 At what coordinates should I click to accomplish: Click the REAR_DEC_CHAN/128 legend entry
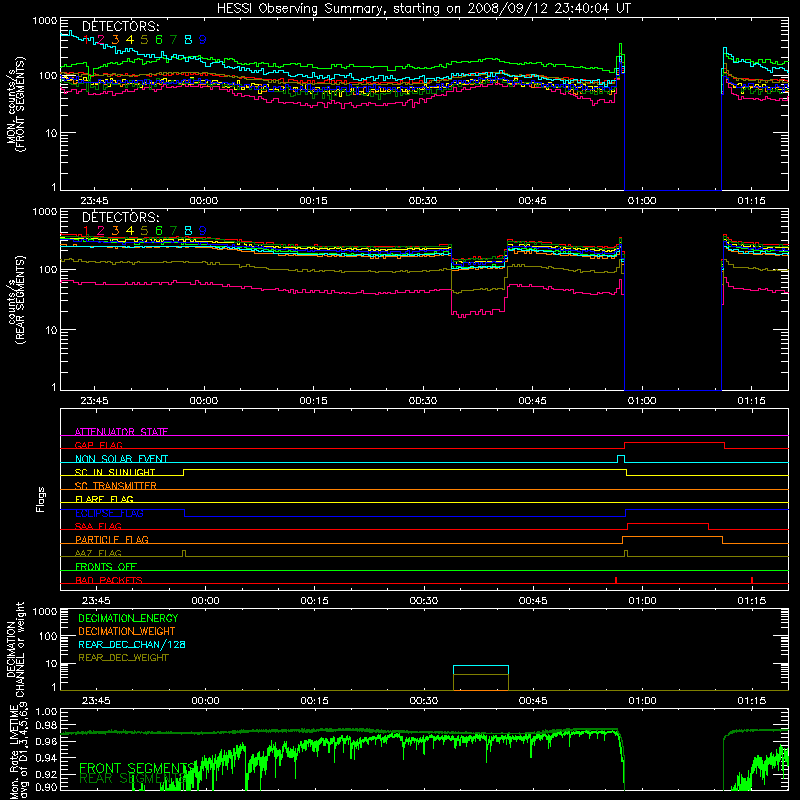coord(132,645)
